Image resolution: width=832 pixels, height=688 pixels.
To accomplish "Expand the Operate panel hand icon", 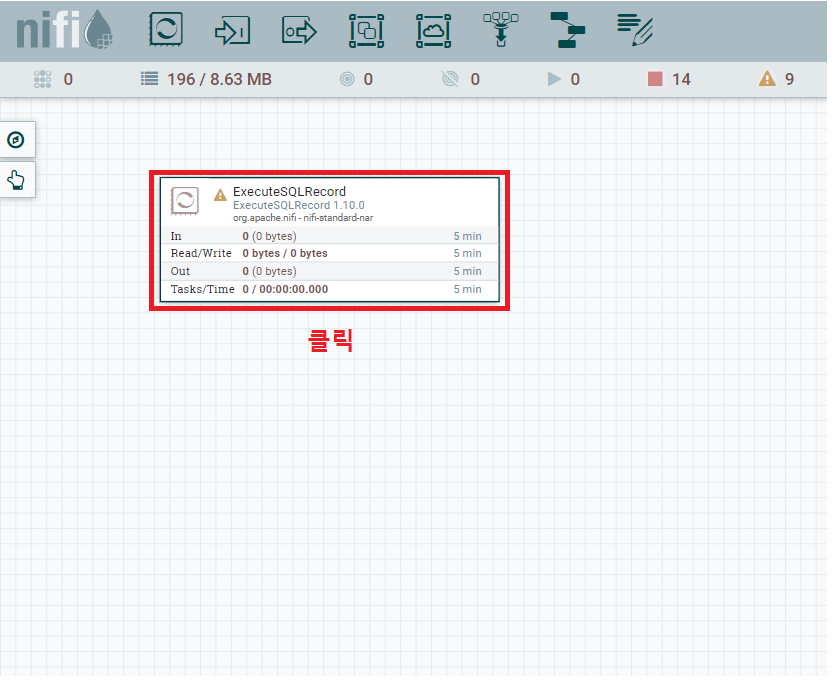I will click(x=15, y=180).
